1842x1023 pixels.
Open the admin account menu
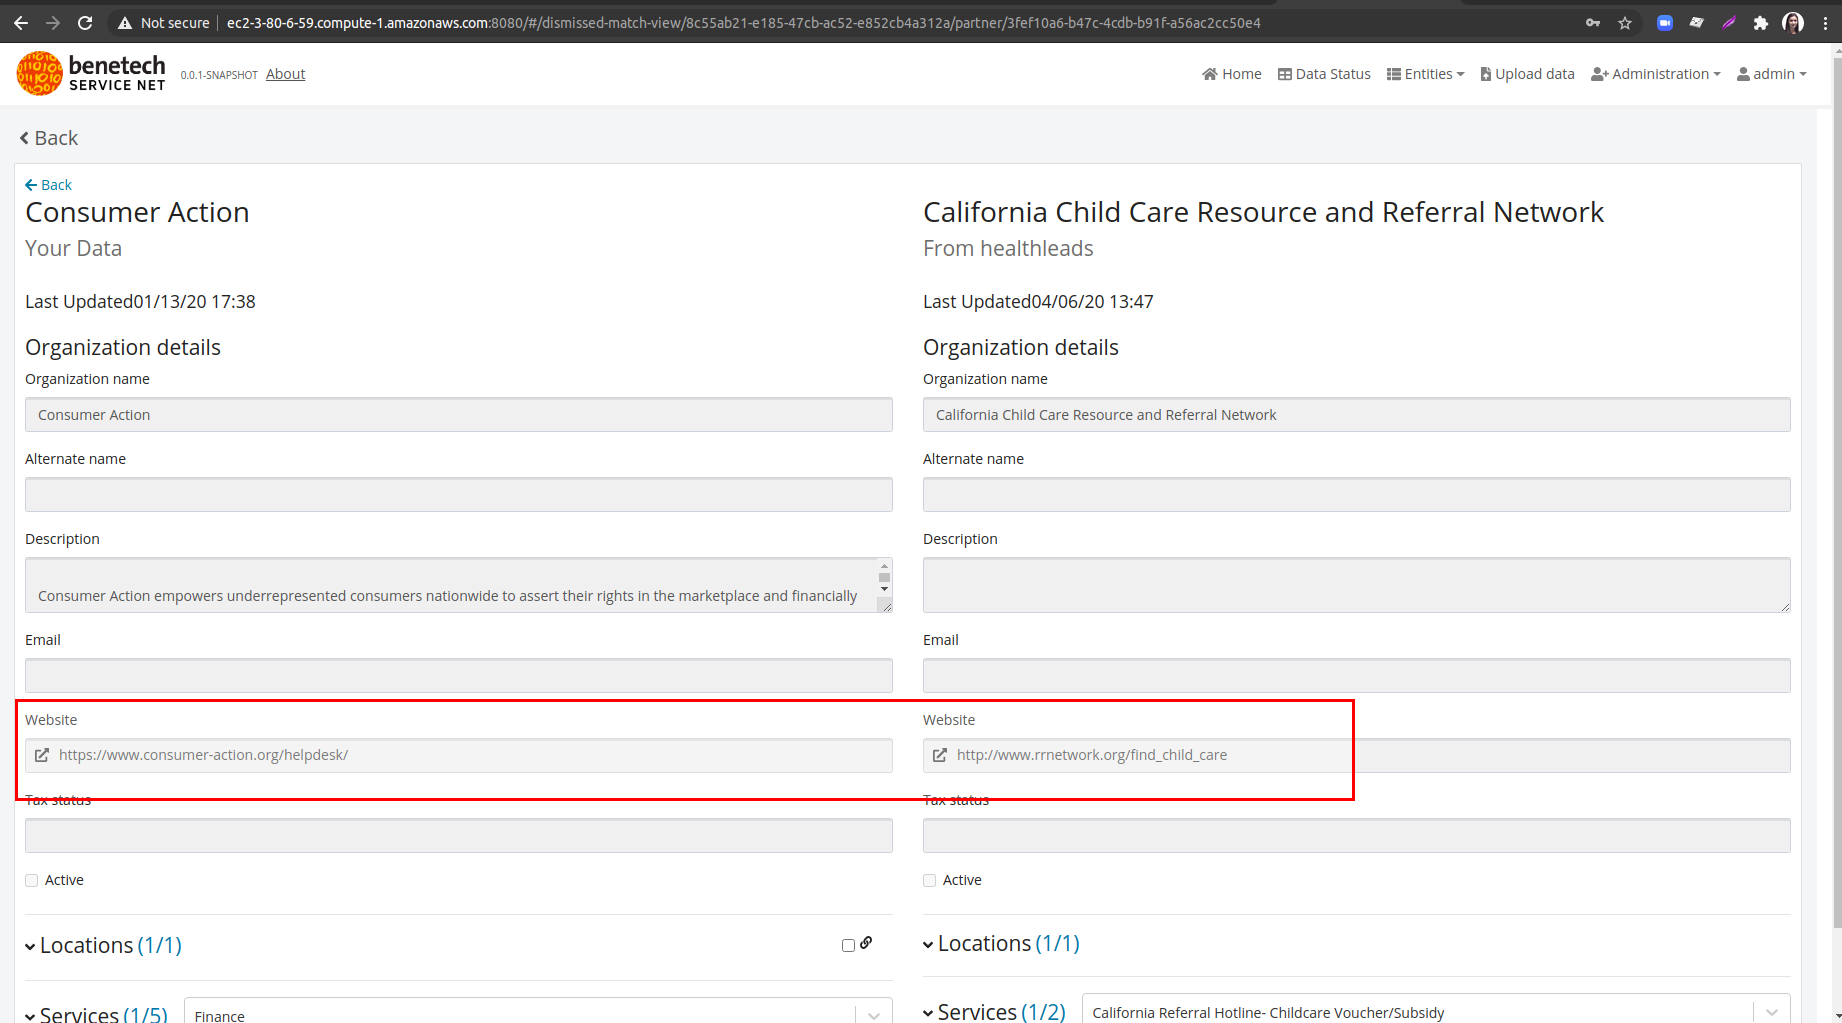click(1771, 73)
